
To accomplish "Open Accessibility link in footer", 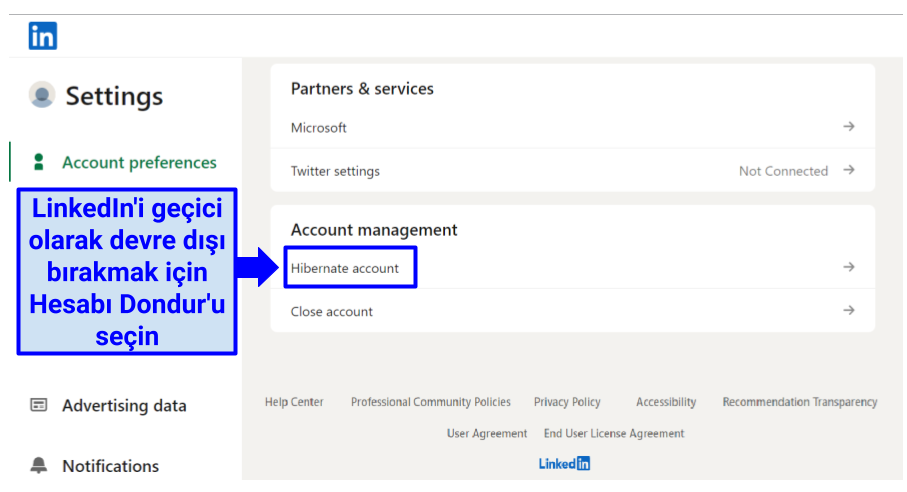I will coord(666,402).
